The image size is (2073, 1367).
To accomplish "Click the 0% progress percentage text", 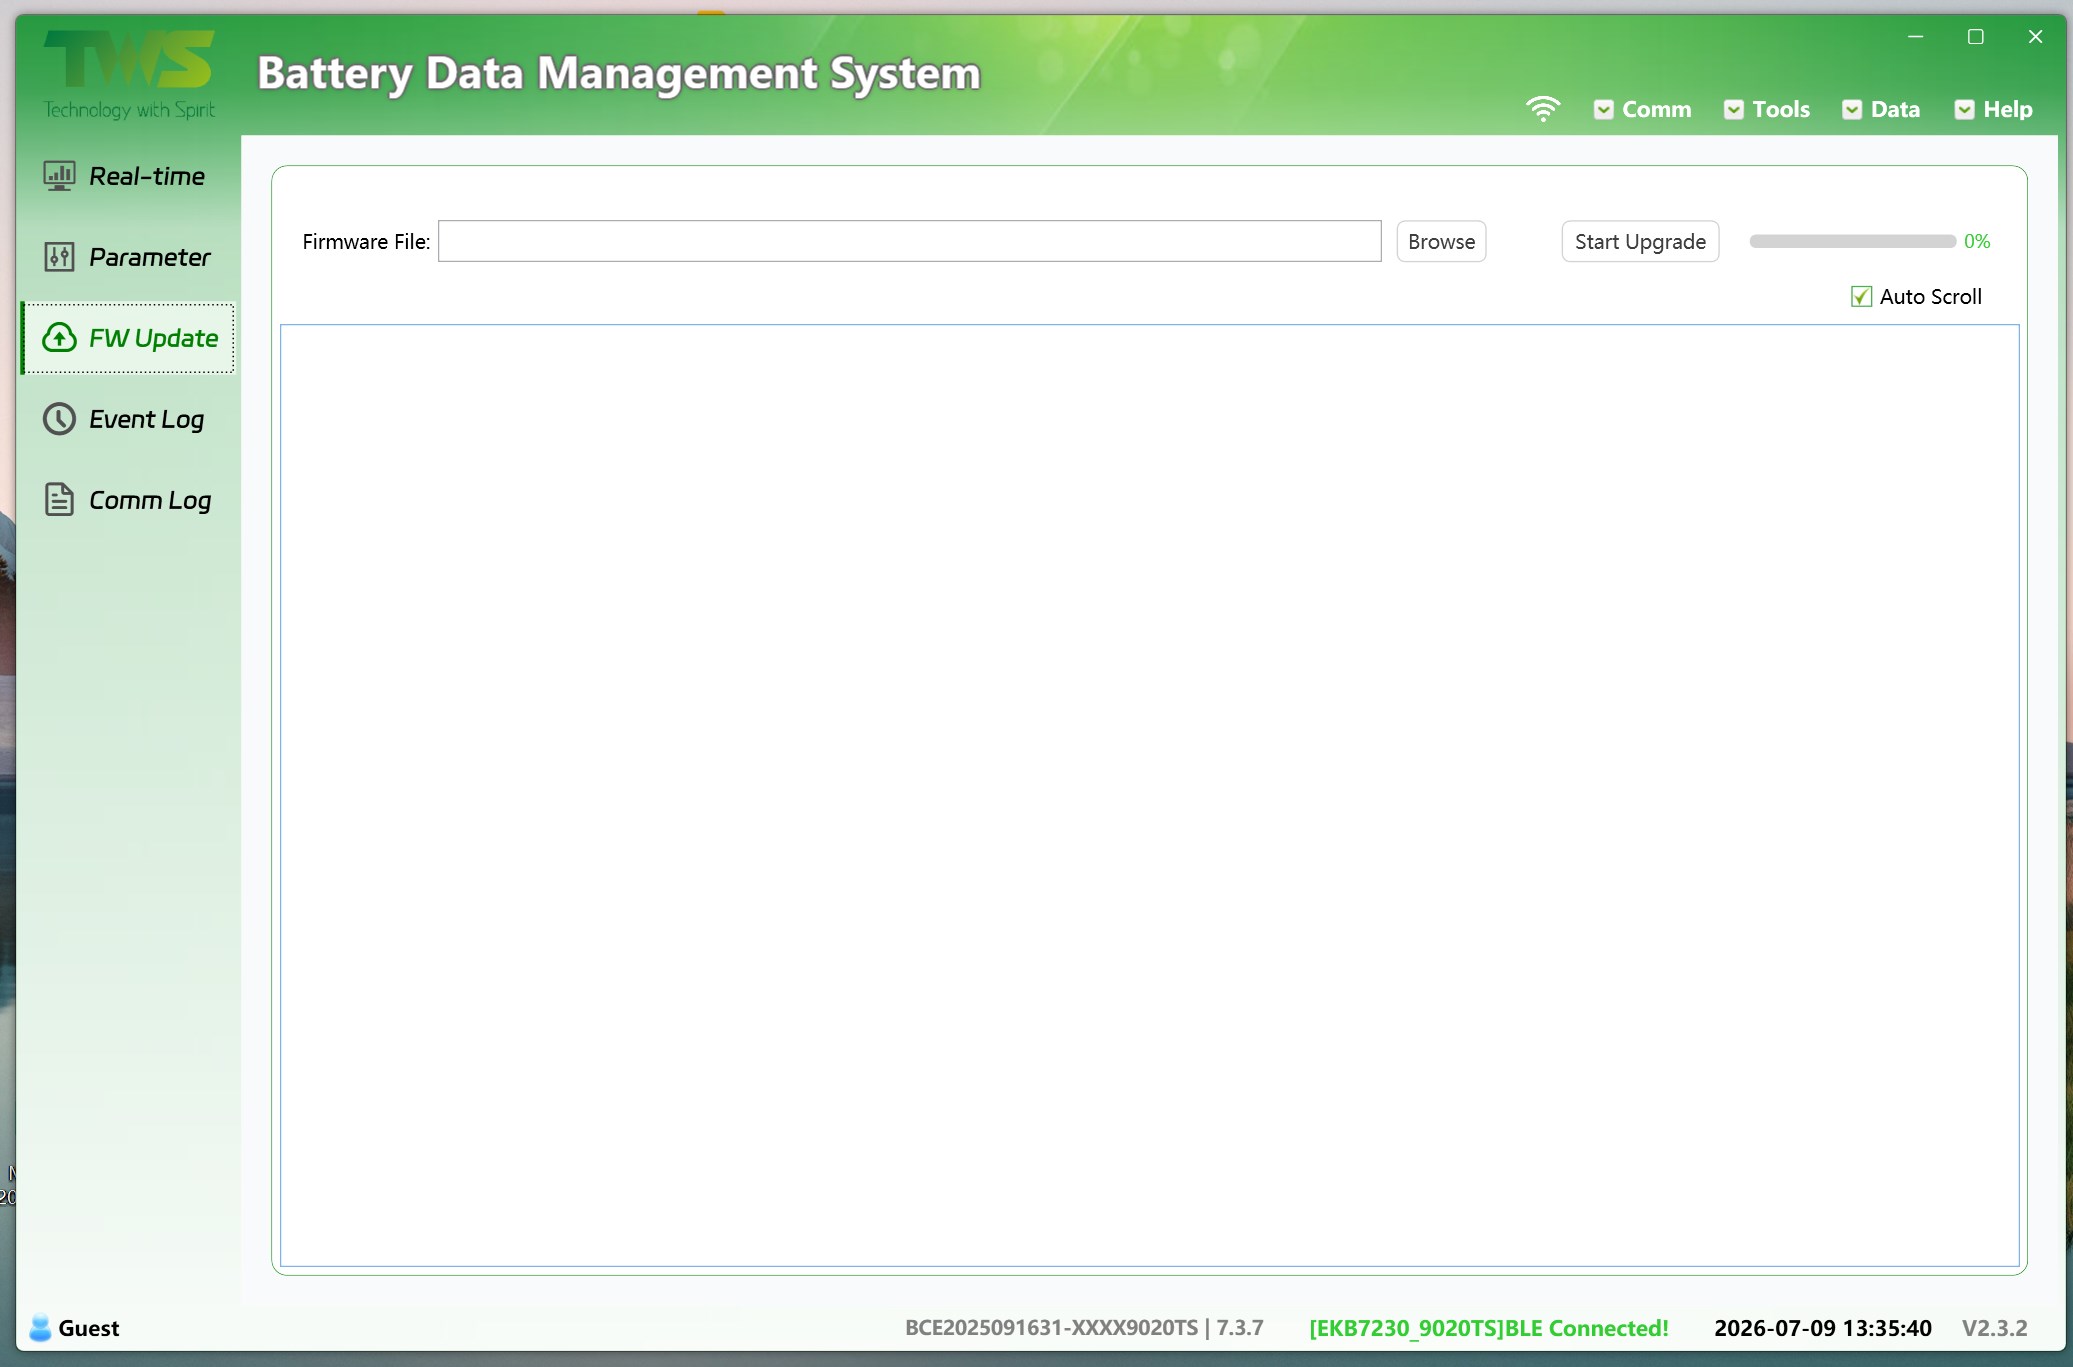I will (1977, 241).
